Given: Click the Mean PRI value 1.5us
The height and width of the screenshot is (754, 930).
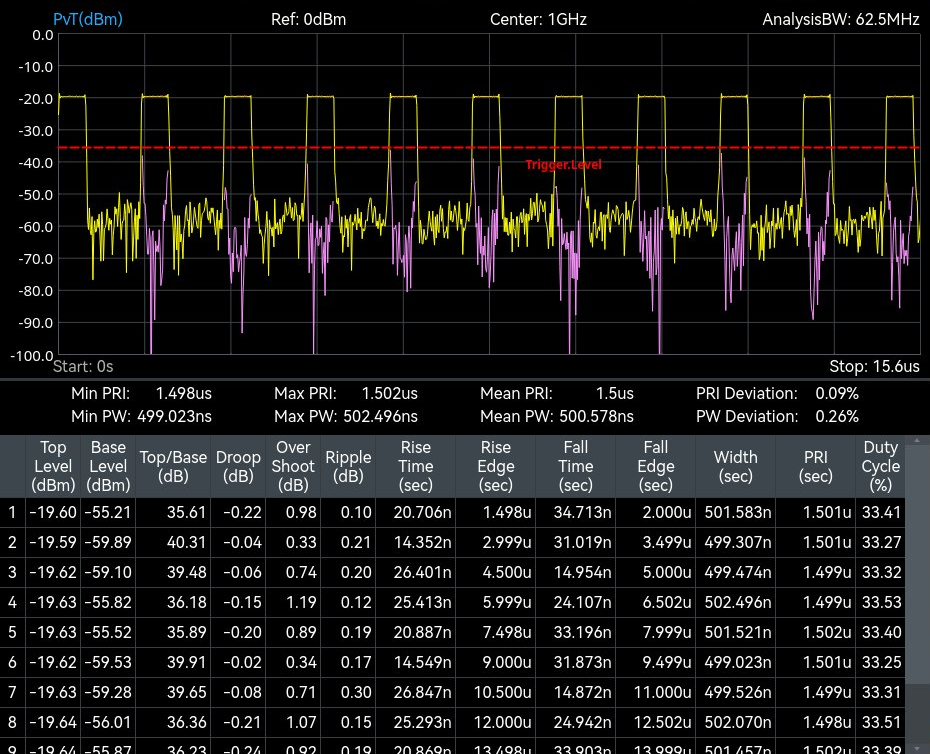Looking at the screenshot, I should coord(614,393).
